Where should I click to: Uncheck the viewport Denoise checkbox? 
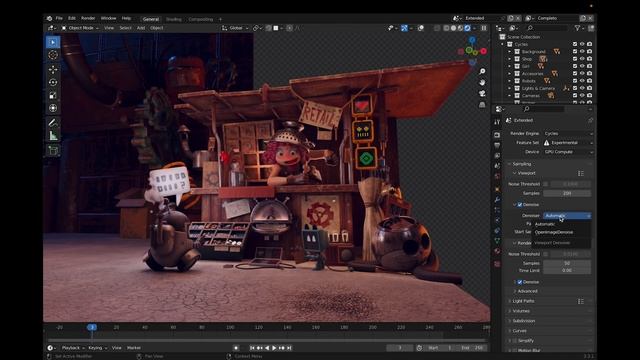[x=520, y=204]
